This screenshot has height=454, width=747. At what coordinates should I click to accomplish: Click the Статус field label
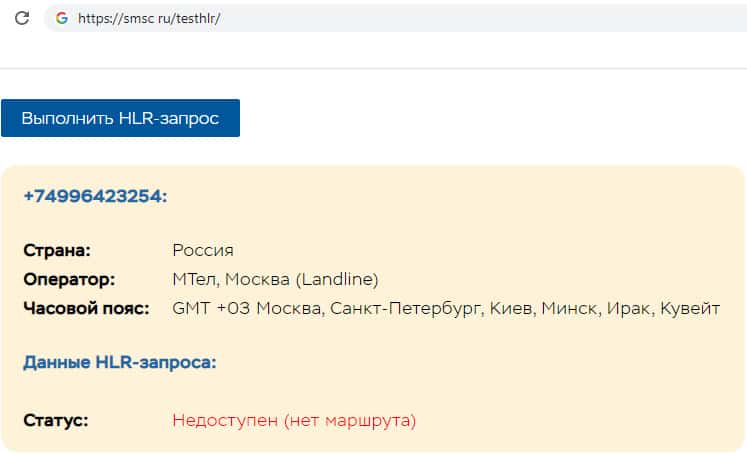point(56,421)
